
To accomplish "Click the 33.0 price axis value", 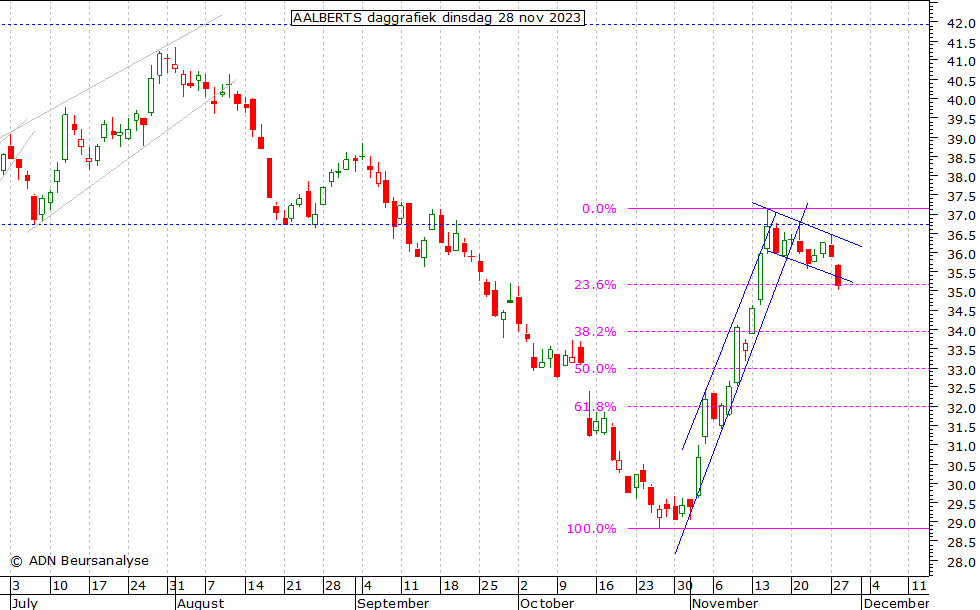I will coord(961,370).
